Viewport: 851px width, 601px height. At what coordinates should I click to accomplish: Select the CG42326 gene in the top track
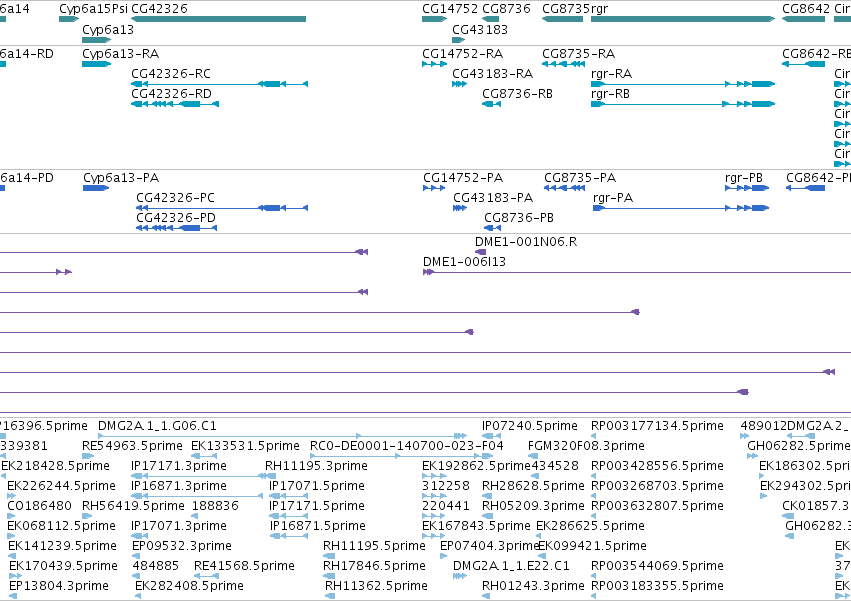(218, 19)
